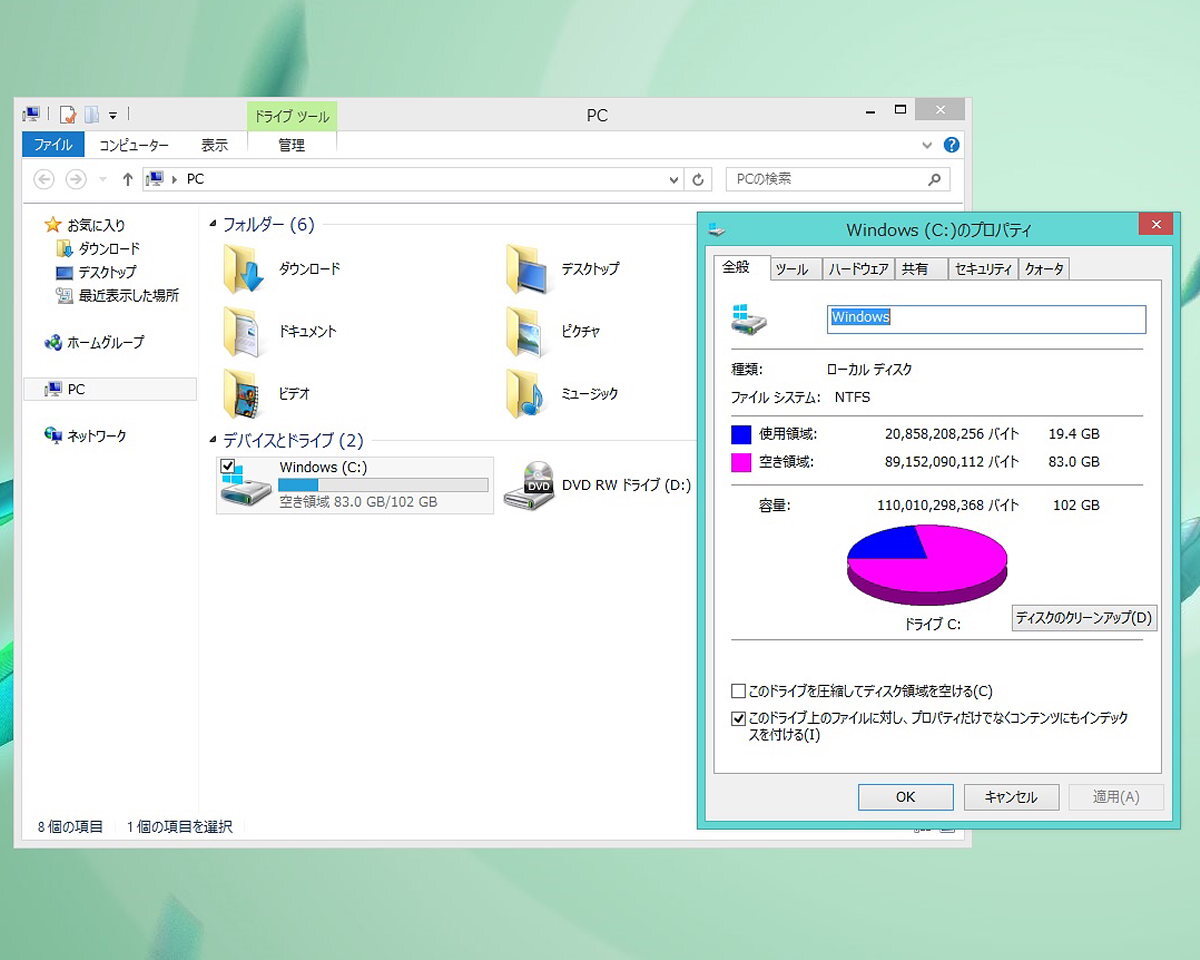Viewport: 1200px width, 960px height.
Task: Switch to the ハードウェア tab
Action: tap(858, 269)
